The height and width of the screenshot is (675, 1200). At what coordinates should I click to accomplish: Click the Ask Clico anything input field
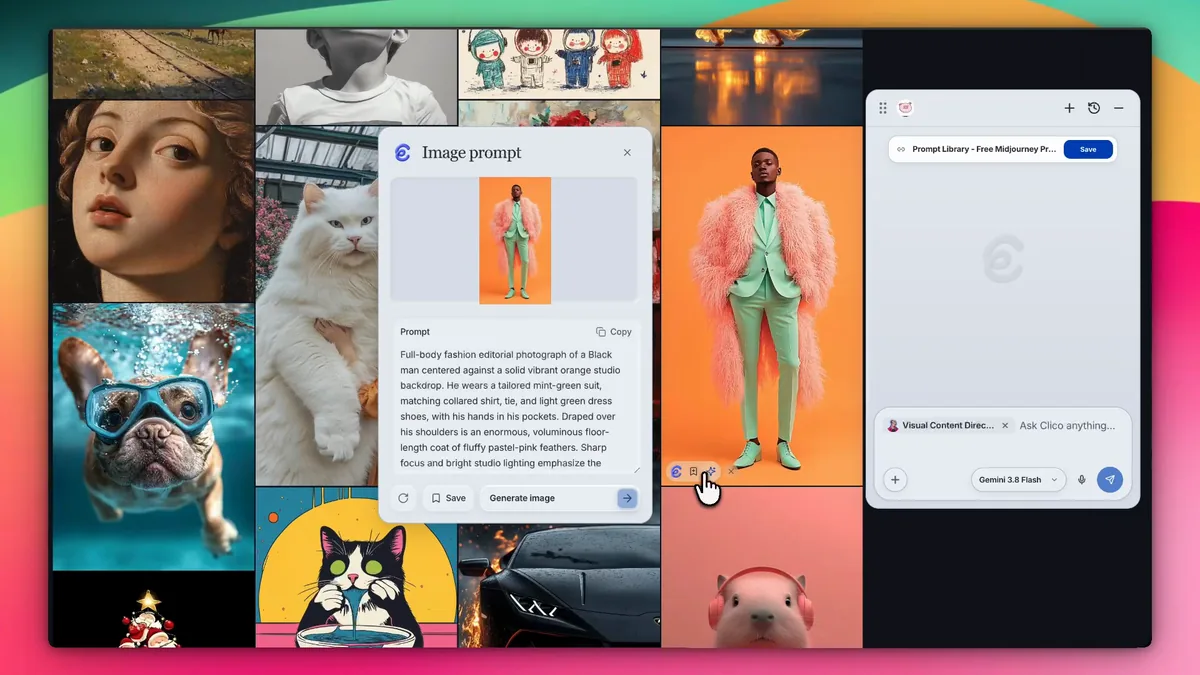pyautogui.click(x=1067, y=425)
